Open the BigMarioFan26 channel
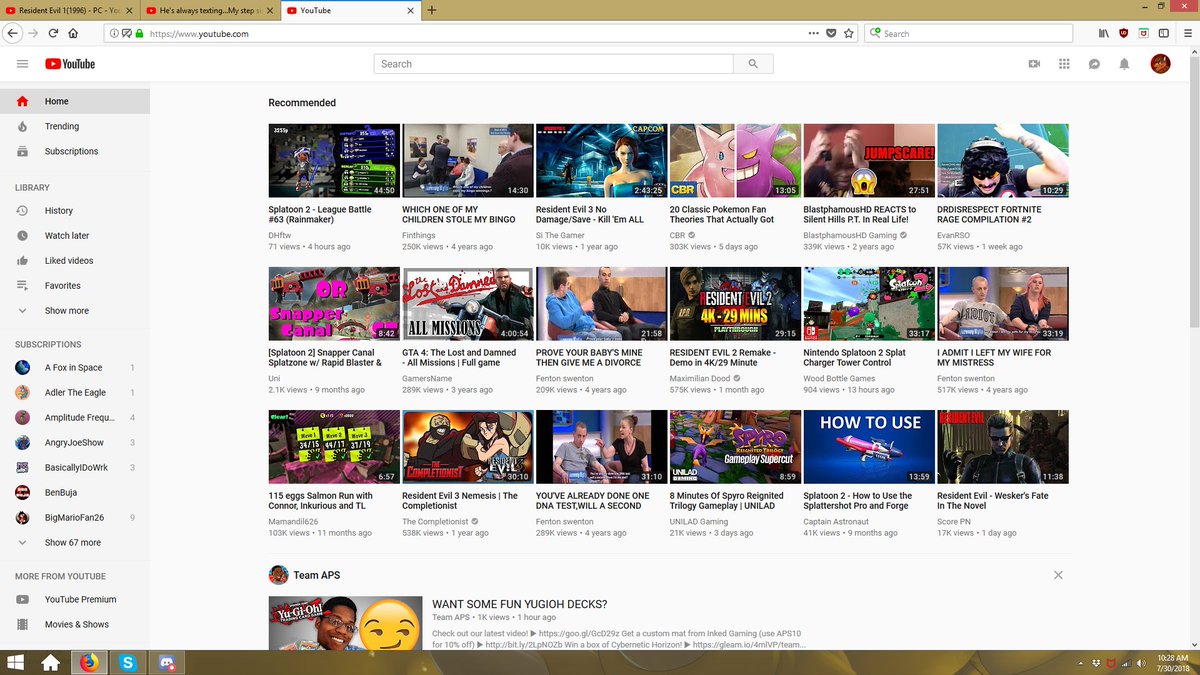Screen dimensions: 1200x675 pos(75,517)
